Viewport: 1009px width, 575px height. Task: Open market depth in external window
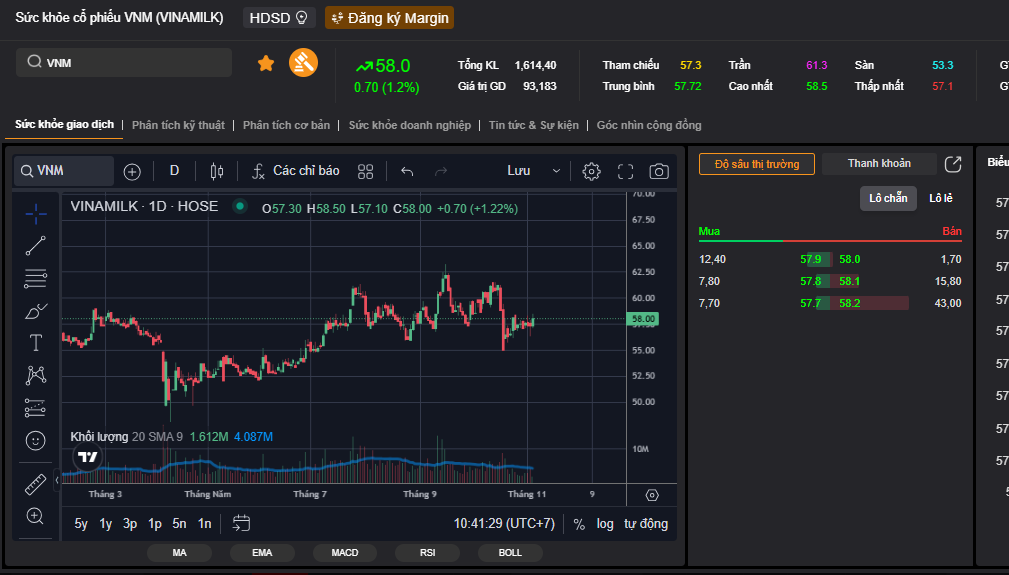[x=953, y=164]
